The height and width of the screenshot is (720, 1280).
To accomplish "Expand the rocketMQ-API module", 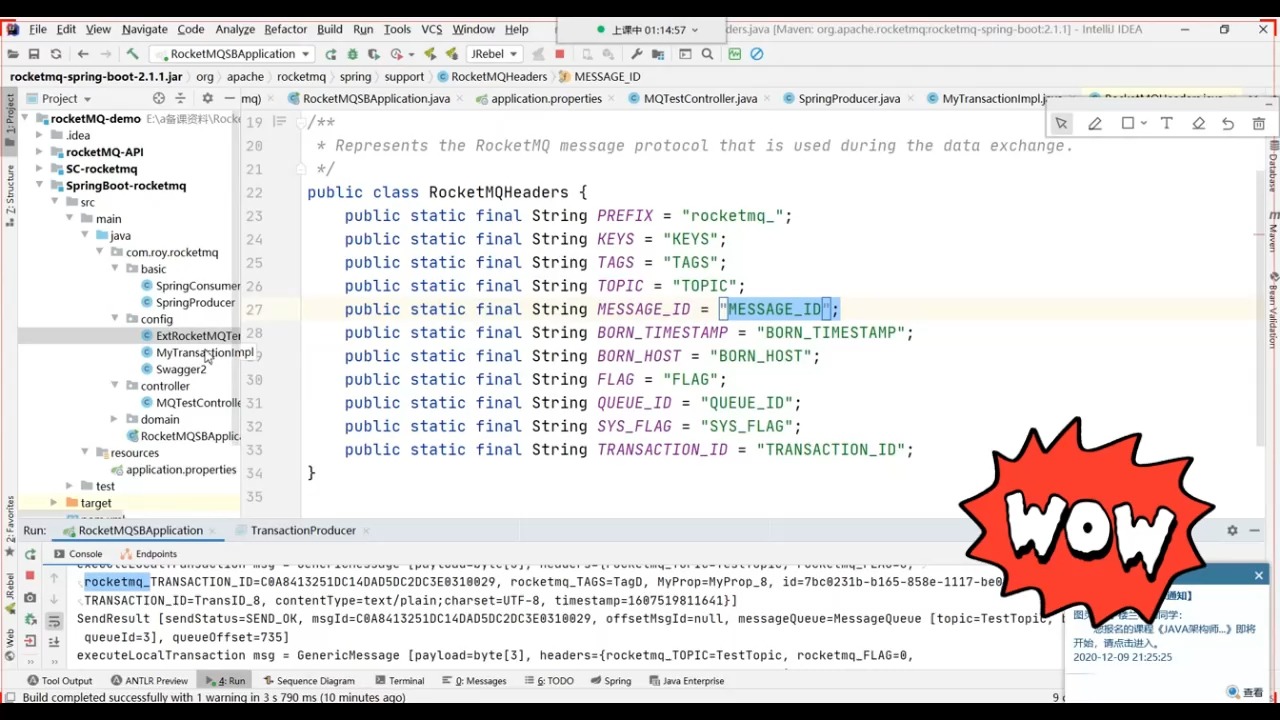I will [x=39, y=152].
